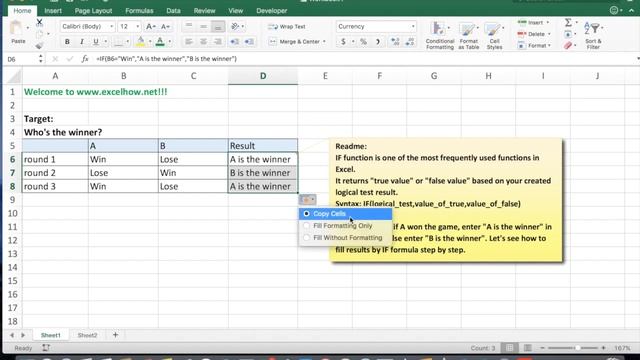Screen dimensions: 640x360
Task: Click Decrease Decimal icon
Action: point(410,42)
